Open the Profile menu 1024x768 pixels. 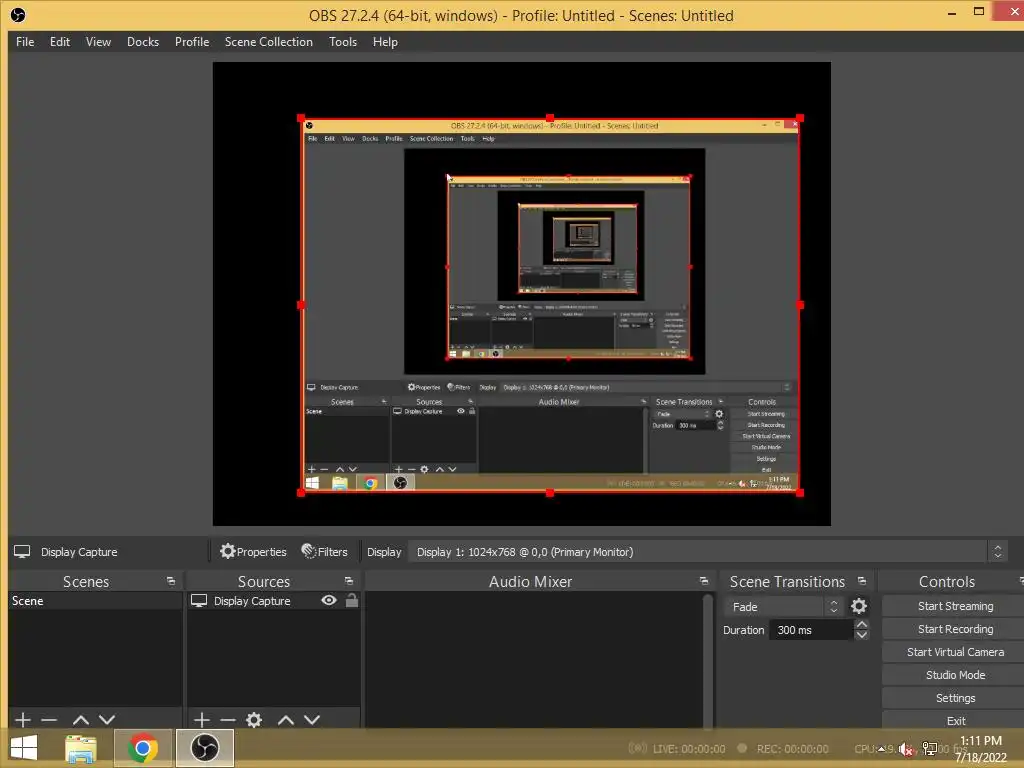point(192,42)
